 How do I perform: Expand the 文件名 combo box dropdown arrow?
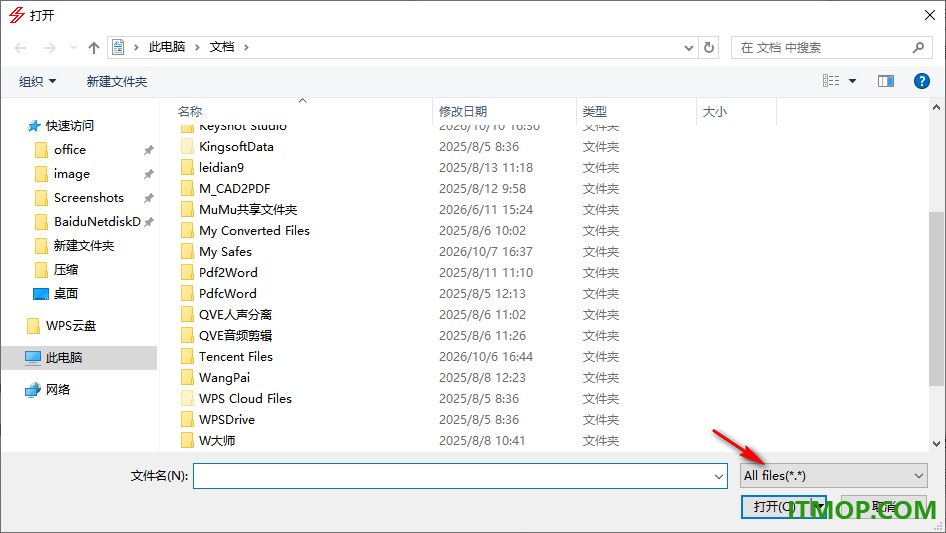[x=719, y=476]
